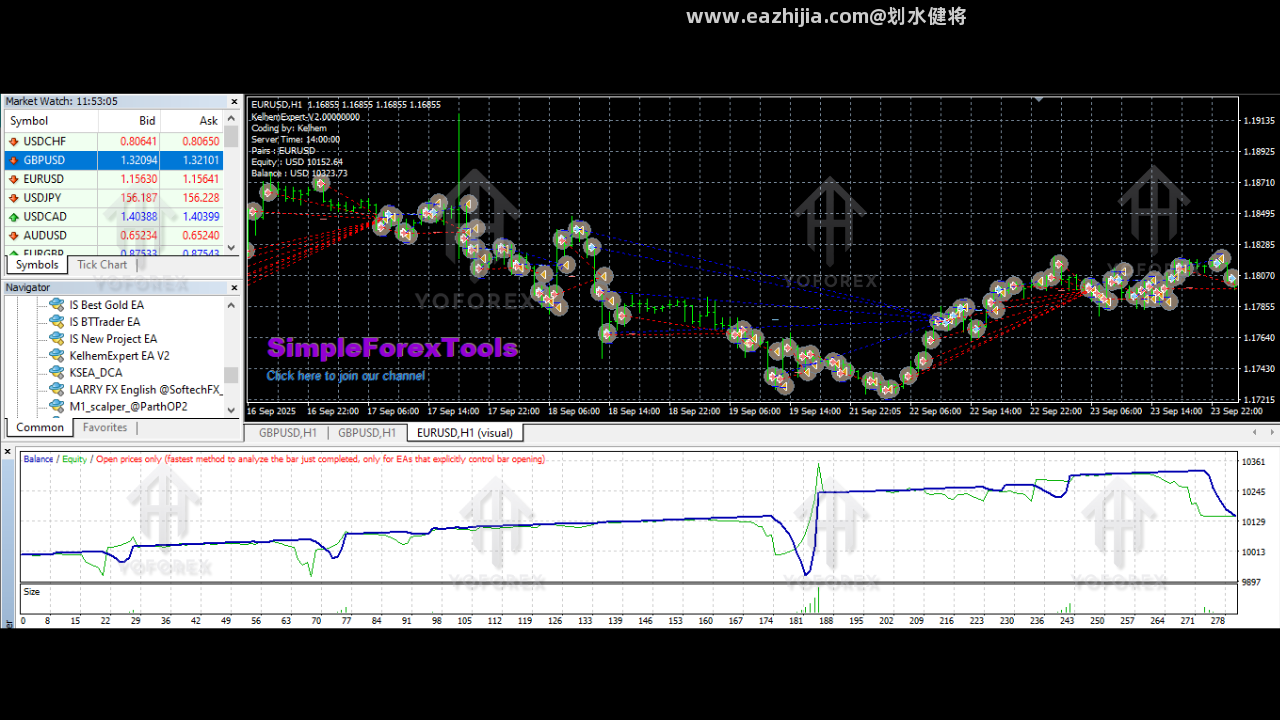This screenshot has width=1280, height=720.
Task: Click 'Equity : USD 10152.64' chart text
Action: click(297, 162)
